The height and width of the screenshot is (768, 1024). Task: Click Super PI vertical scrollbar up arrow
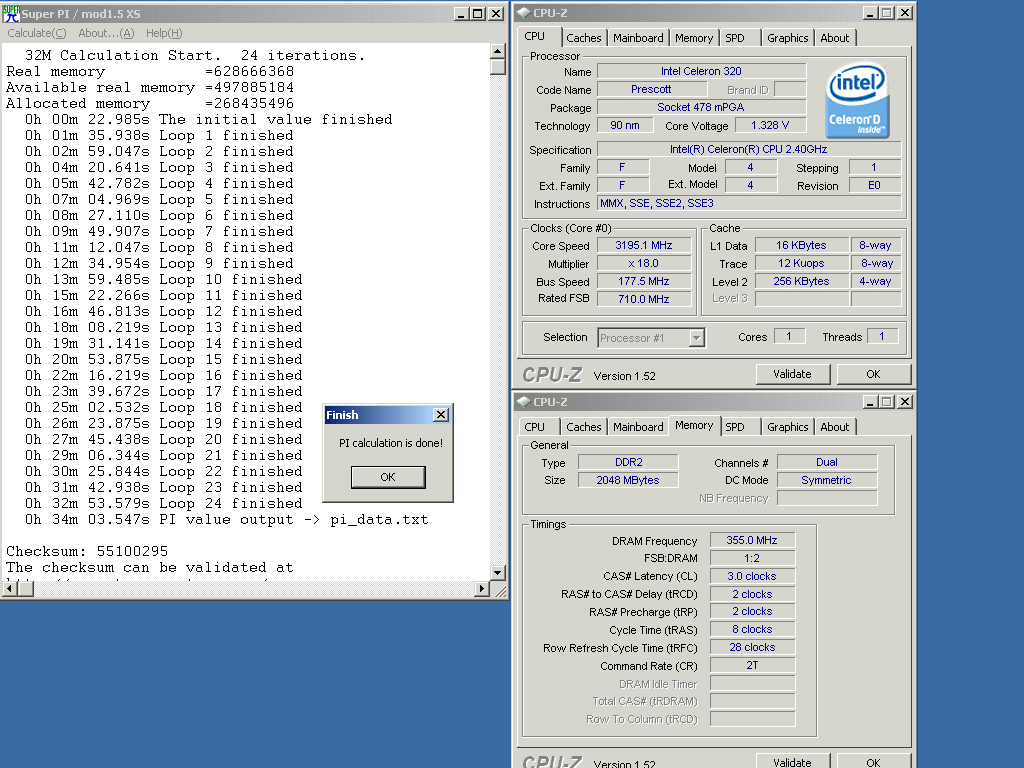pyautogui.click(x=498, y=51)
